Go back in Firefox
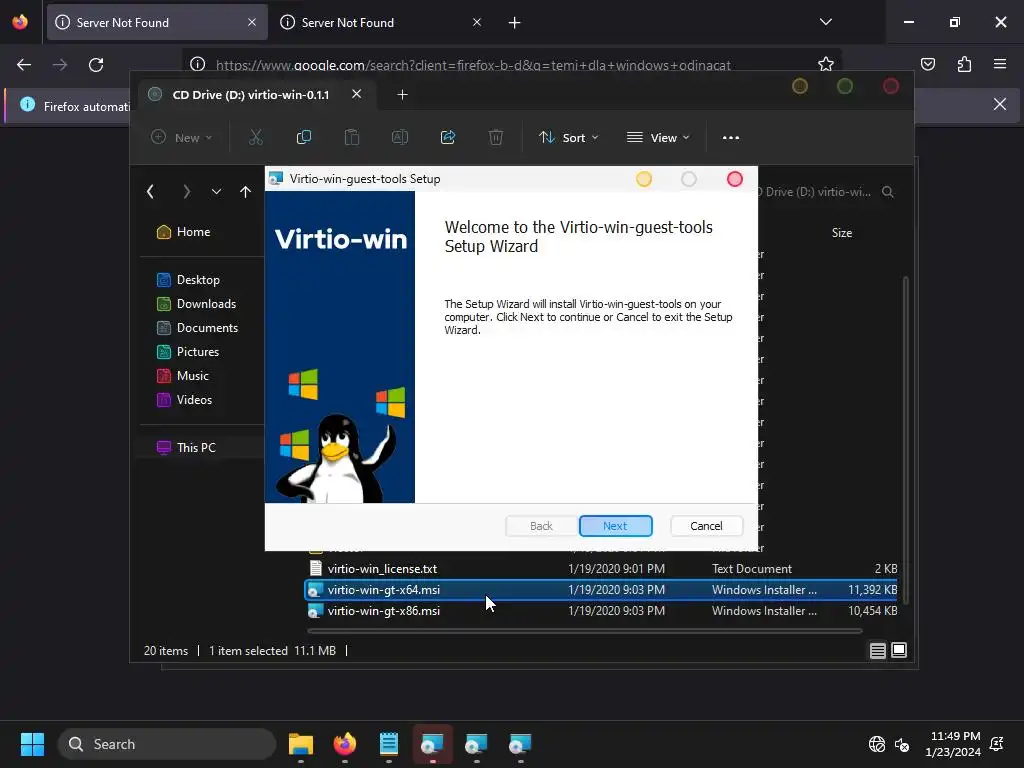 [24, 65]
